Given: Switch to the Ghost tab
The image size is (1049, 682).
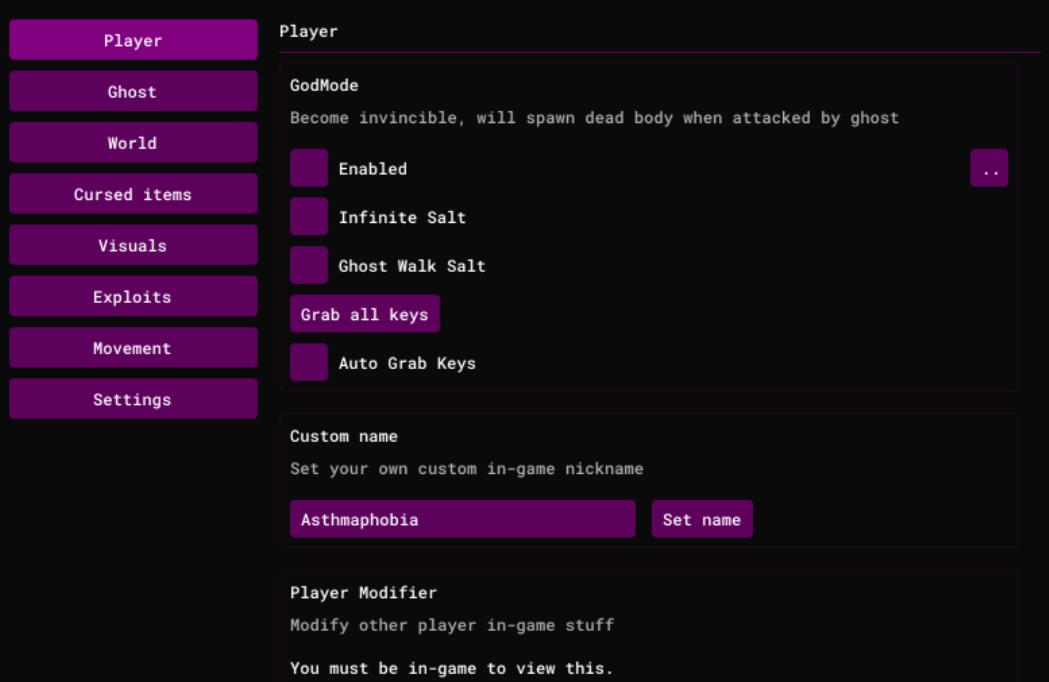Looking at the screenshot, I should tap(133, 91).
